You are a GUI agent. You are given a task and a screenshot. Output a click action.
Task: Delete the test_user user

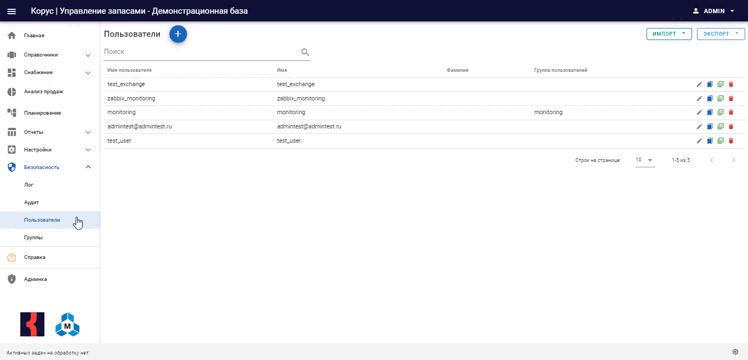point(731,141)
